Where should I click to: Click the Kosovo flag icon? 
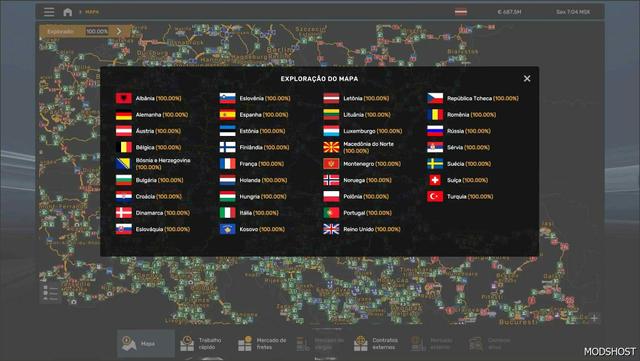[x=227, y=229]
